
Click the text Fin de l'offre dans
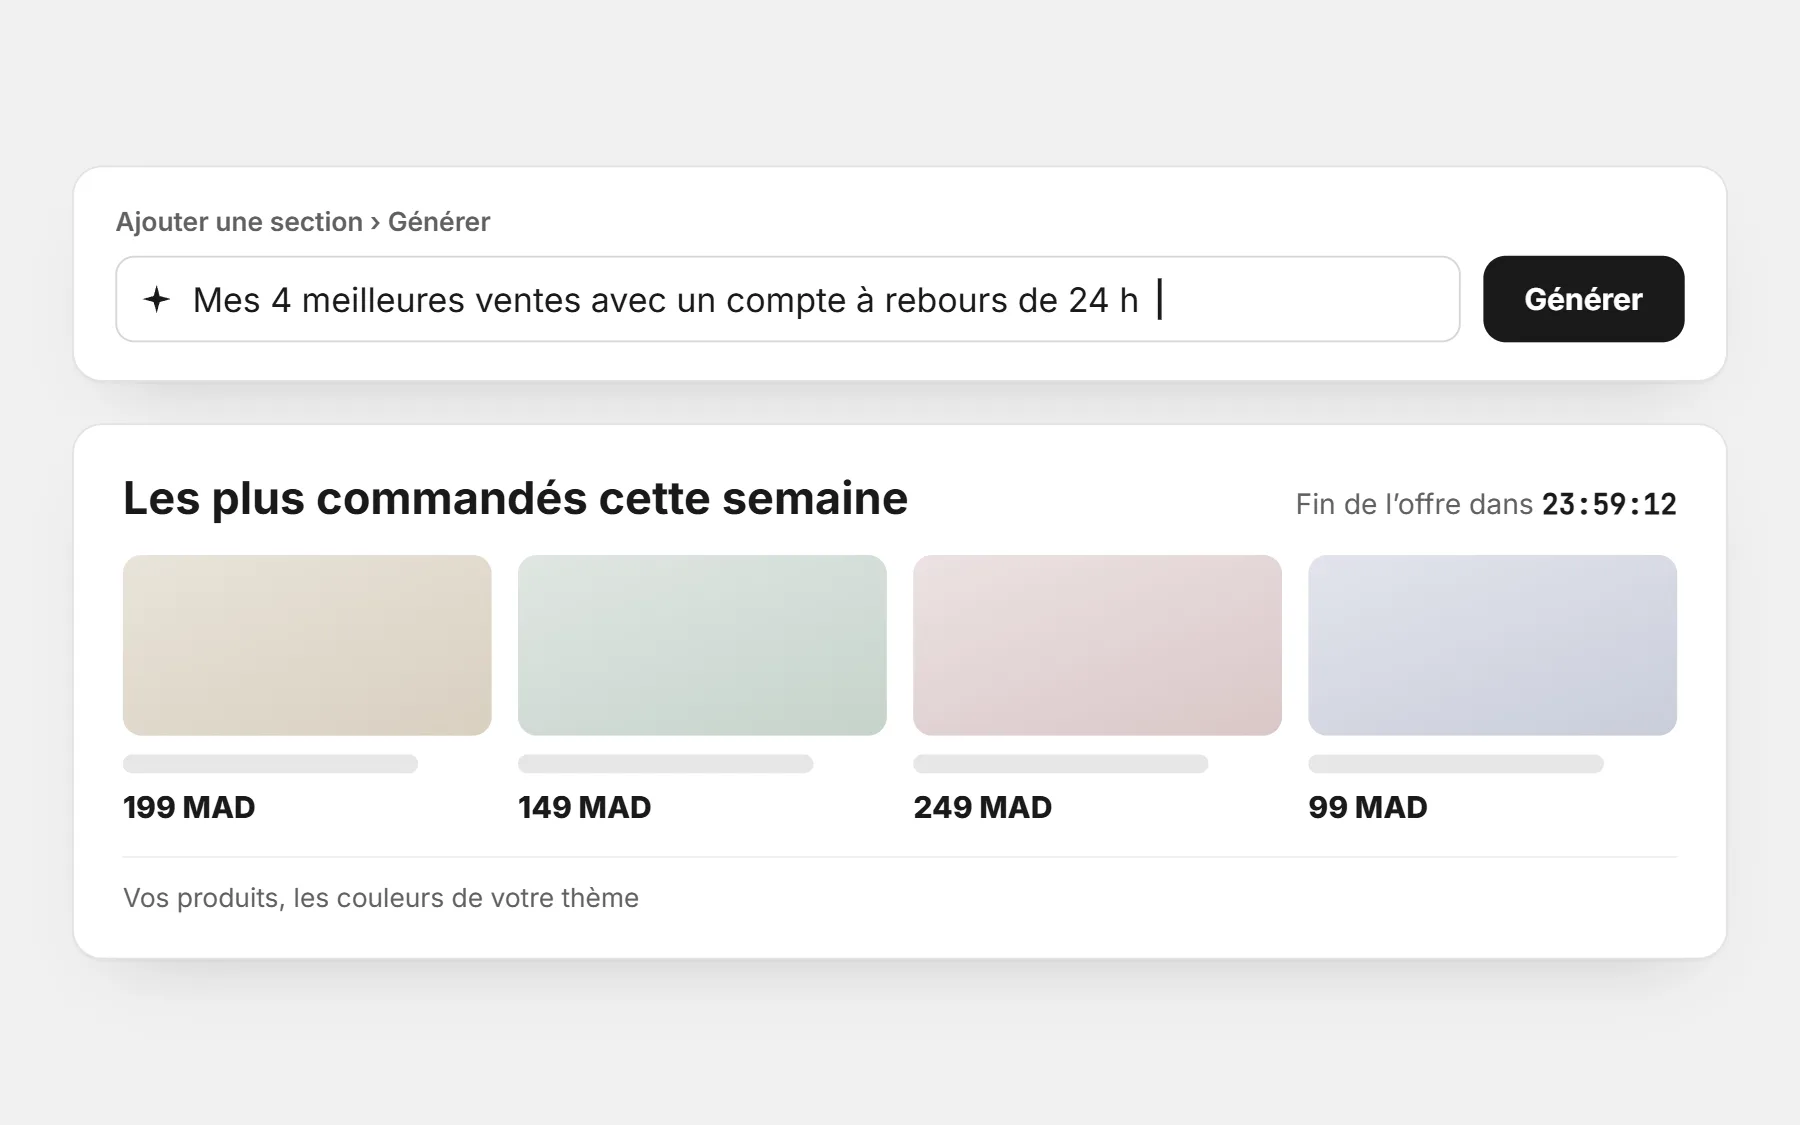[x=1414, y=504]
